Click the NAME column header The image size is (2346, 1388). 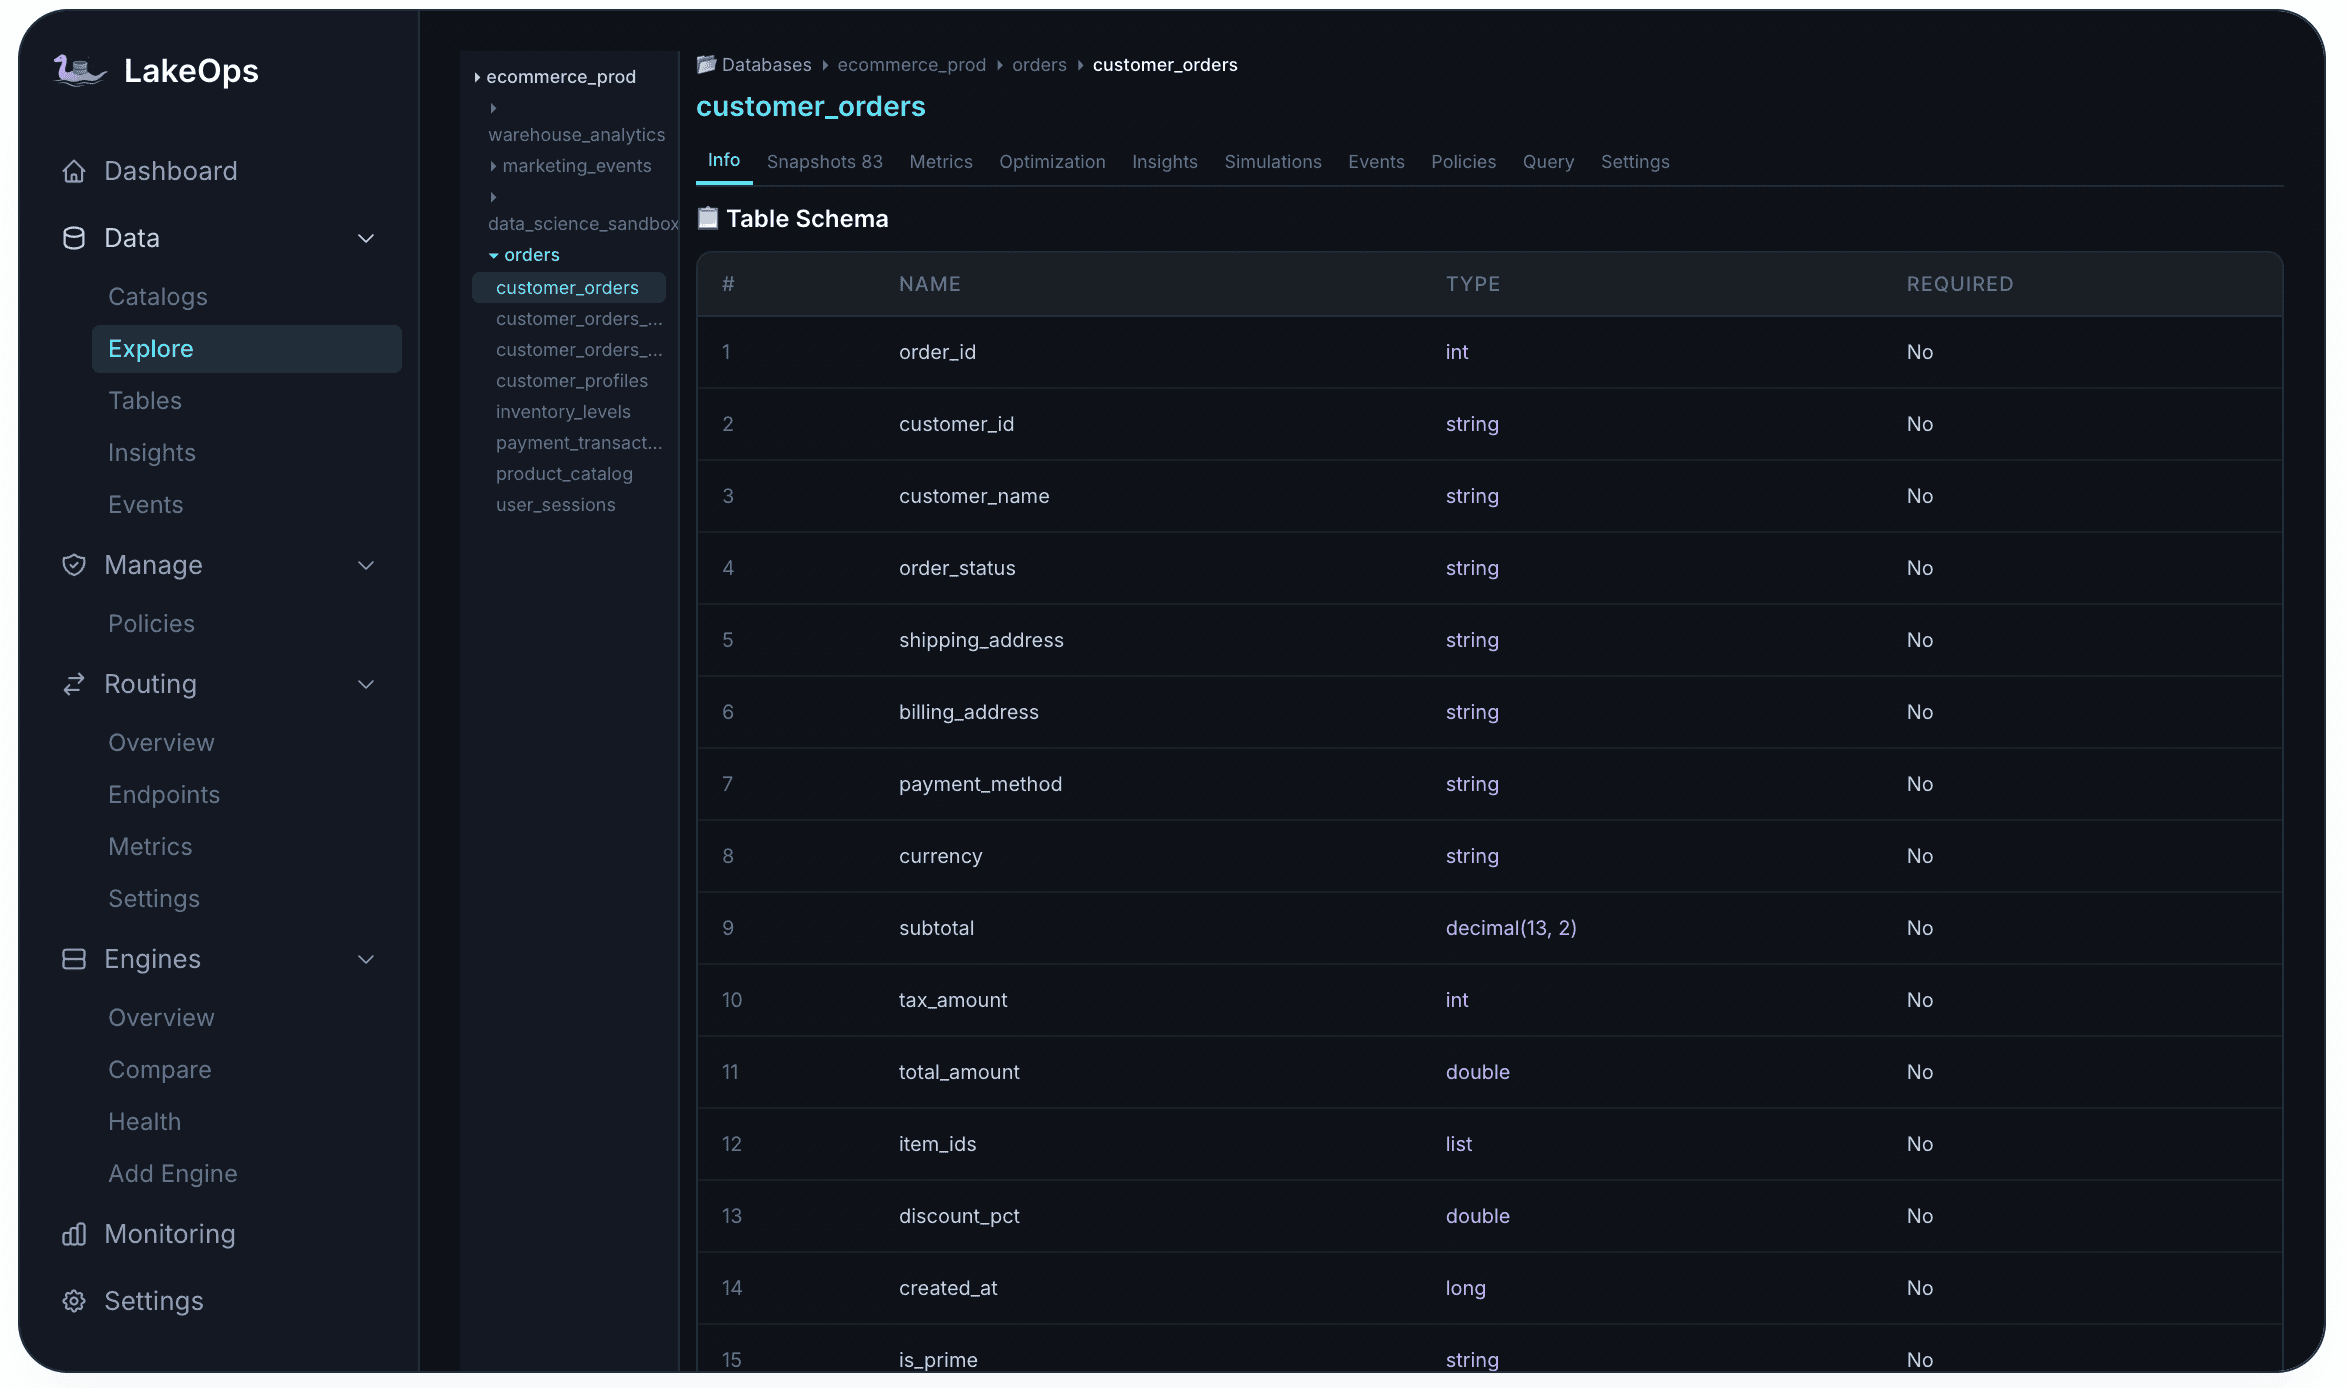929,284
